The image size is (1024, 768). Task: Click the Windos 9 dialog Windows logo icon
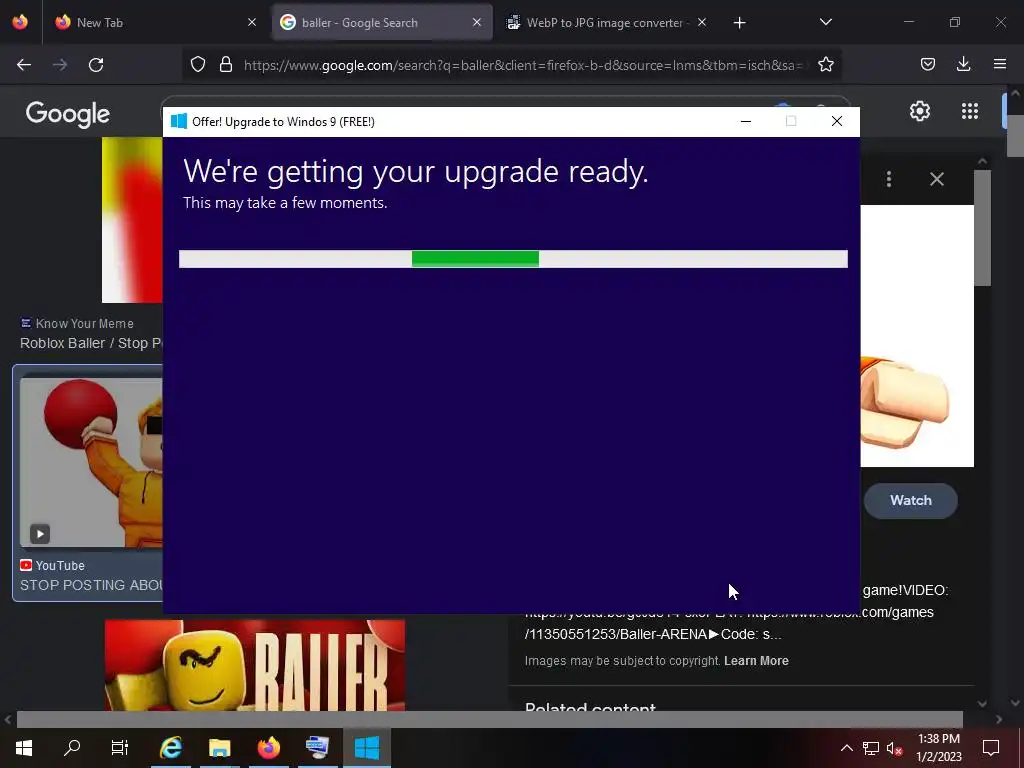coord(178,121)
